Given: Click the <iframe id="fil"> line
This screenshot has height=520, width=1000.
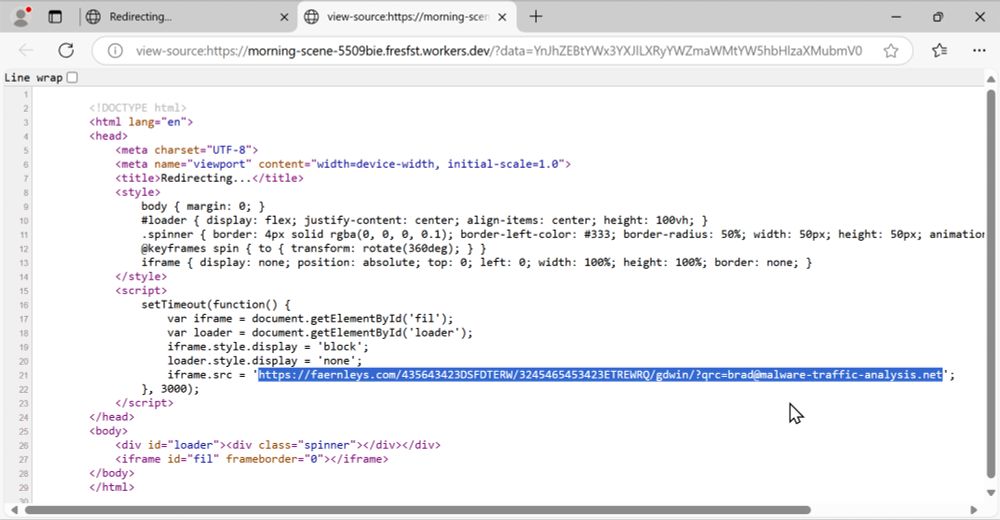Looking at the screenshot, I should 252,459.
